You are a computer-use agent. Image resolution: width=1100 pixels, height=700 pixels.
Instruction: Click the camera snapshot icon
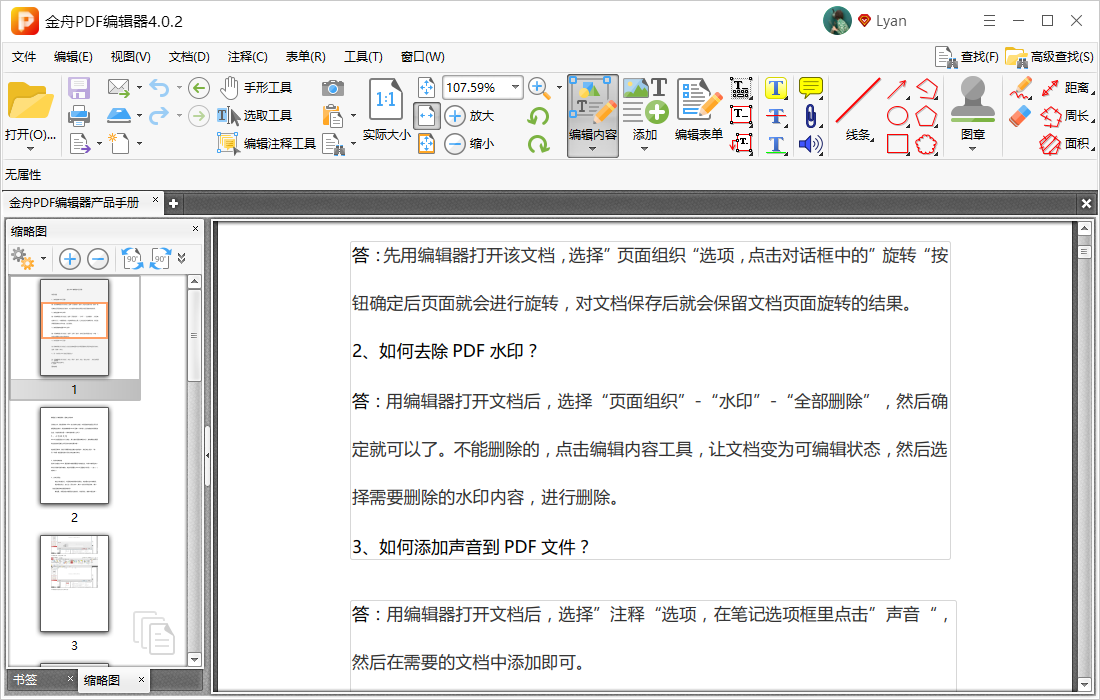coord(332,87)
